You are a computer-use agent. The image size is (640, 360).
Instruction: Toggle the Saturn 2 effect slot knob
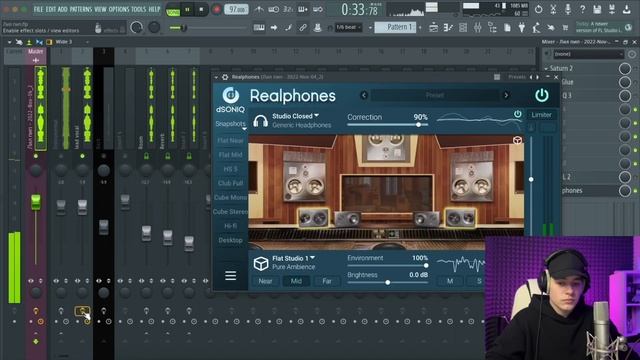[x=624, y=69]
